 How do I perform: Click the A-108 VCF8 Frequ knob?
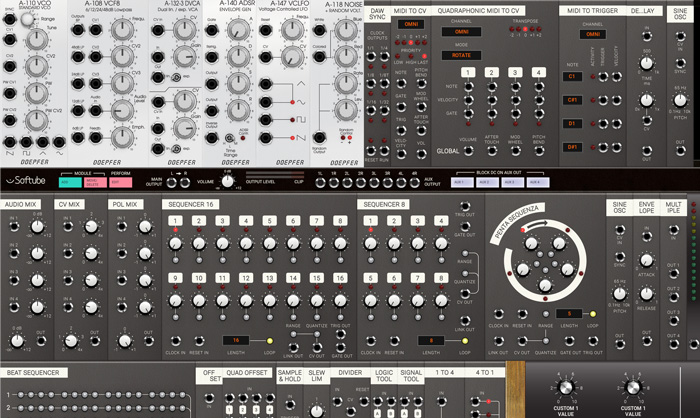pyautogui.click(x=122, y=30)
